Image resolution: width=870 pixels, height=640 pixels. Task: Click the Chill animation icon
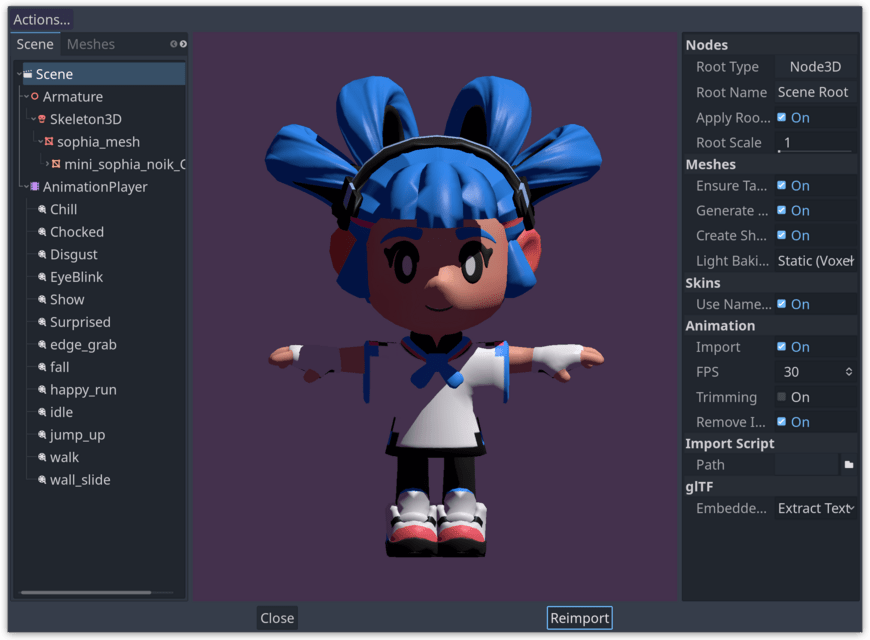click(42, 210)
